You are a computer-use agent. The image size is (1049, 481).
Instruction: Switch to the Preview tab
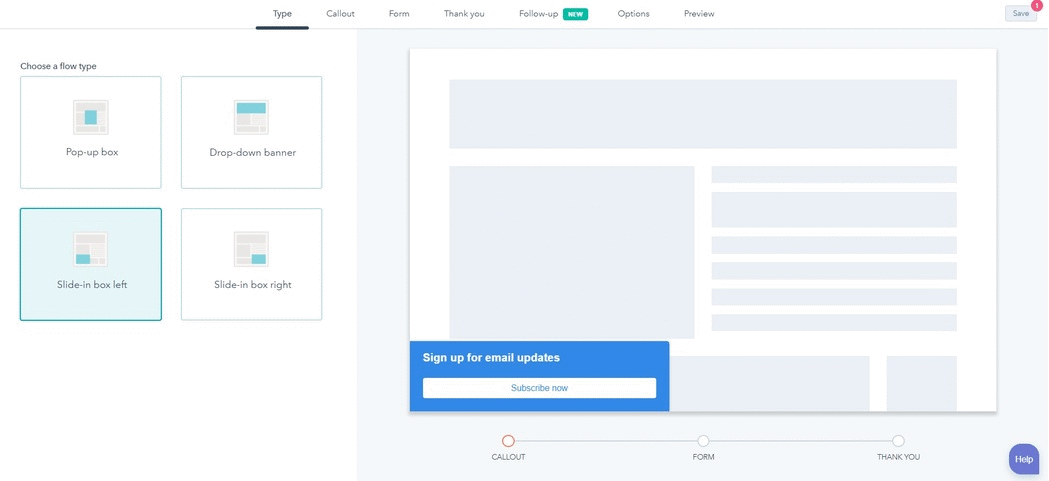click(699, 13)
